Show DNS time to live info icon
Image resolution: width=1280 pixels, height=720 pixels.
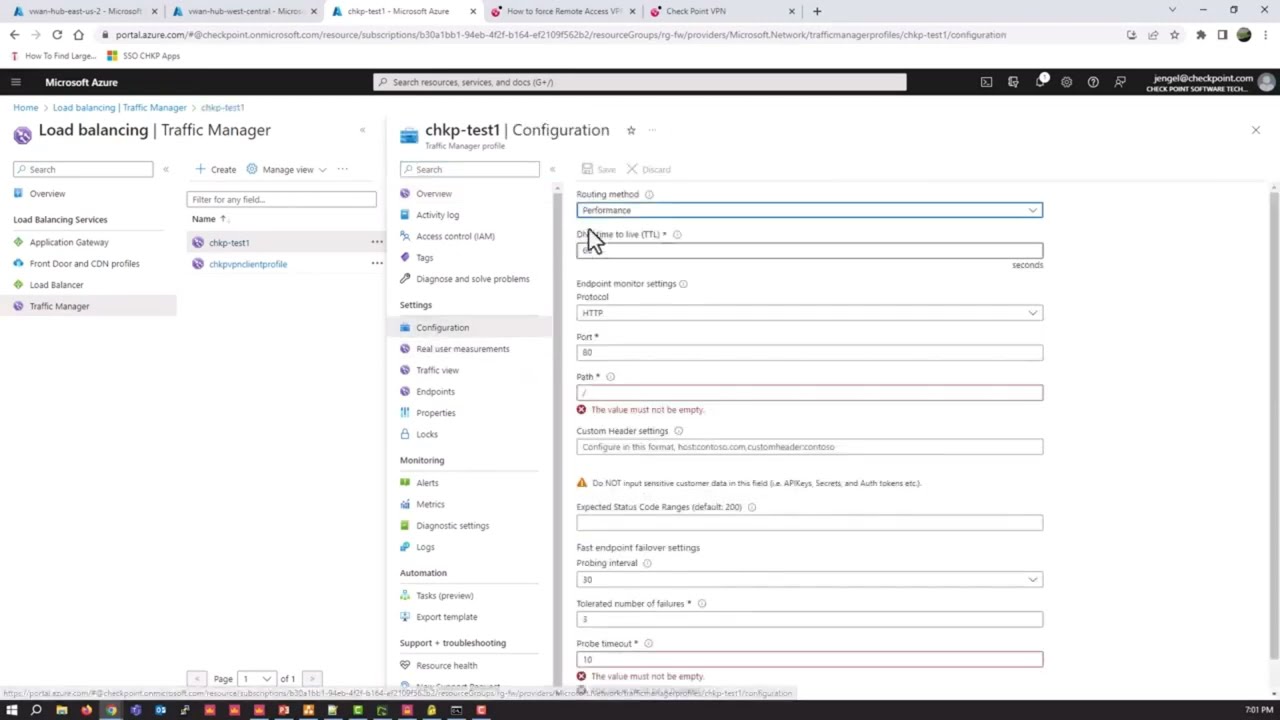click(x=677, y=235)
